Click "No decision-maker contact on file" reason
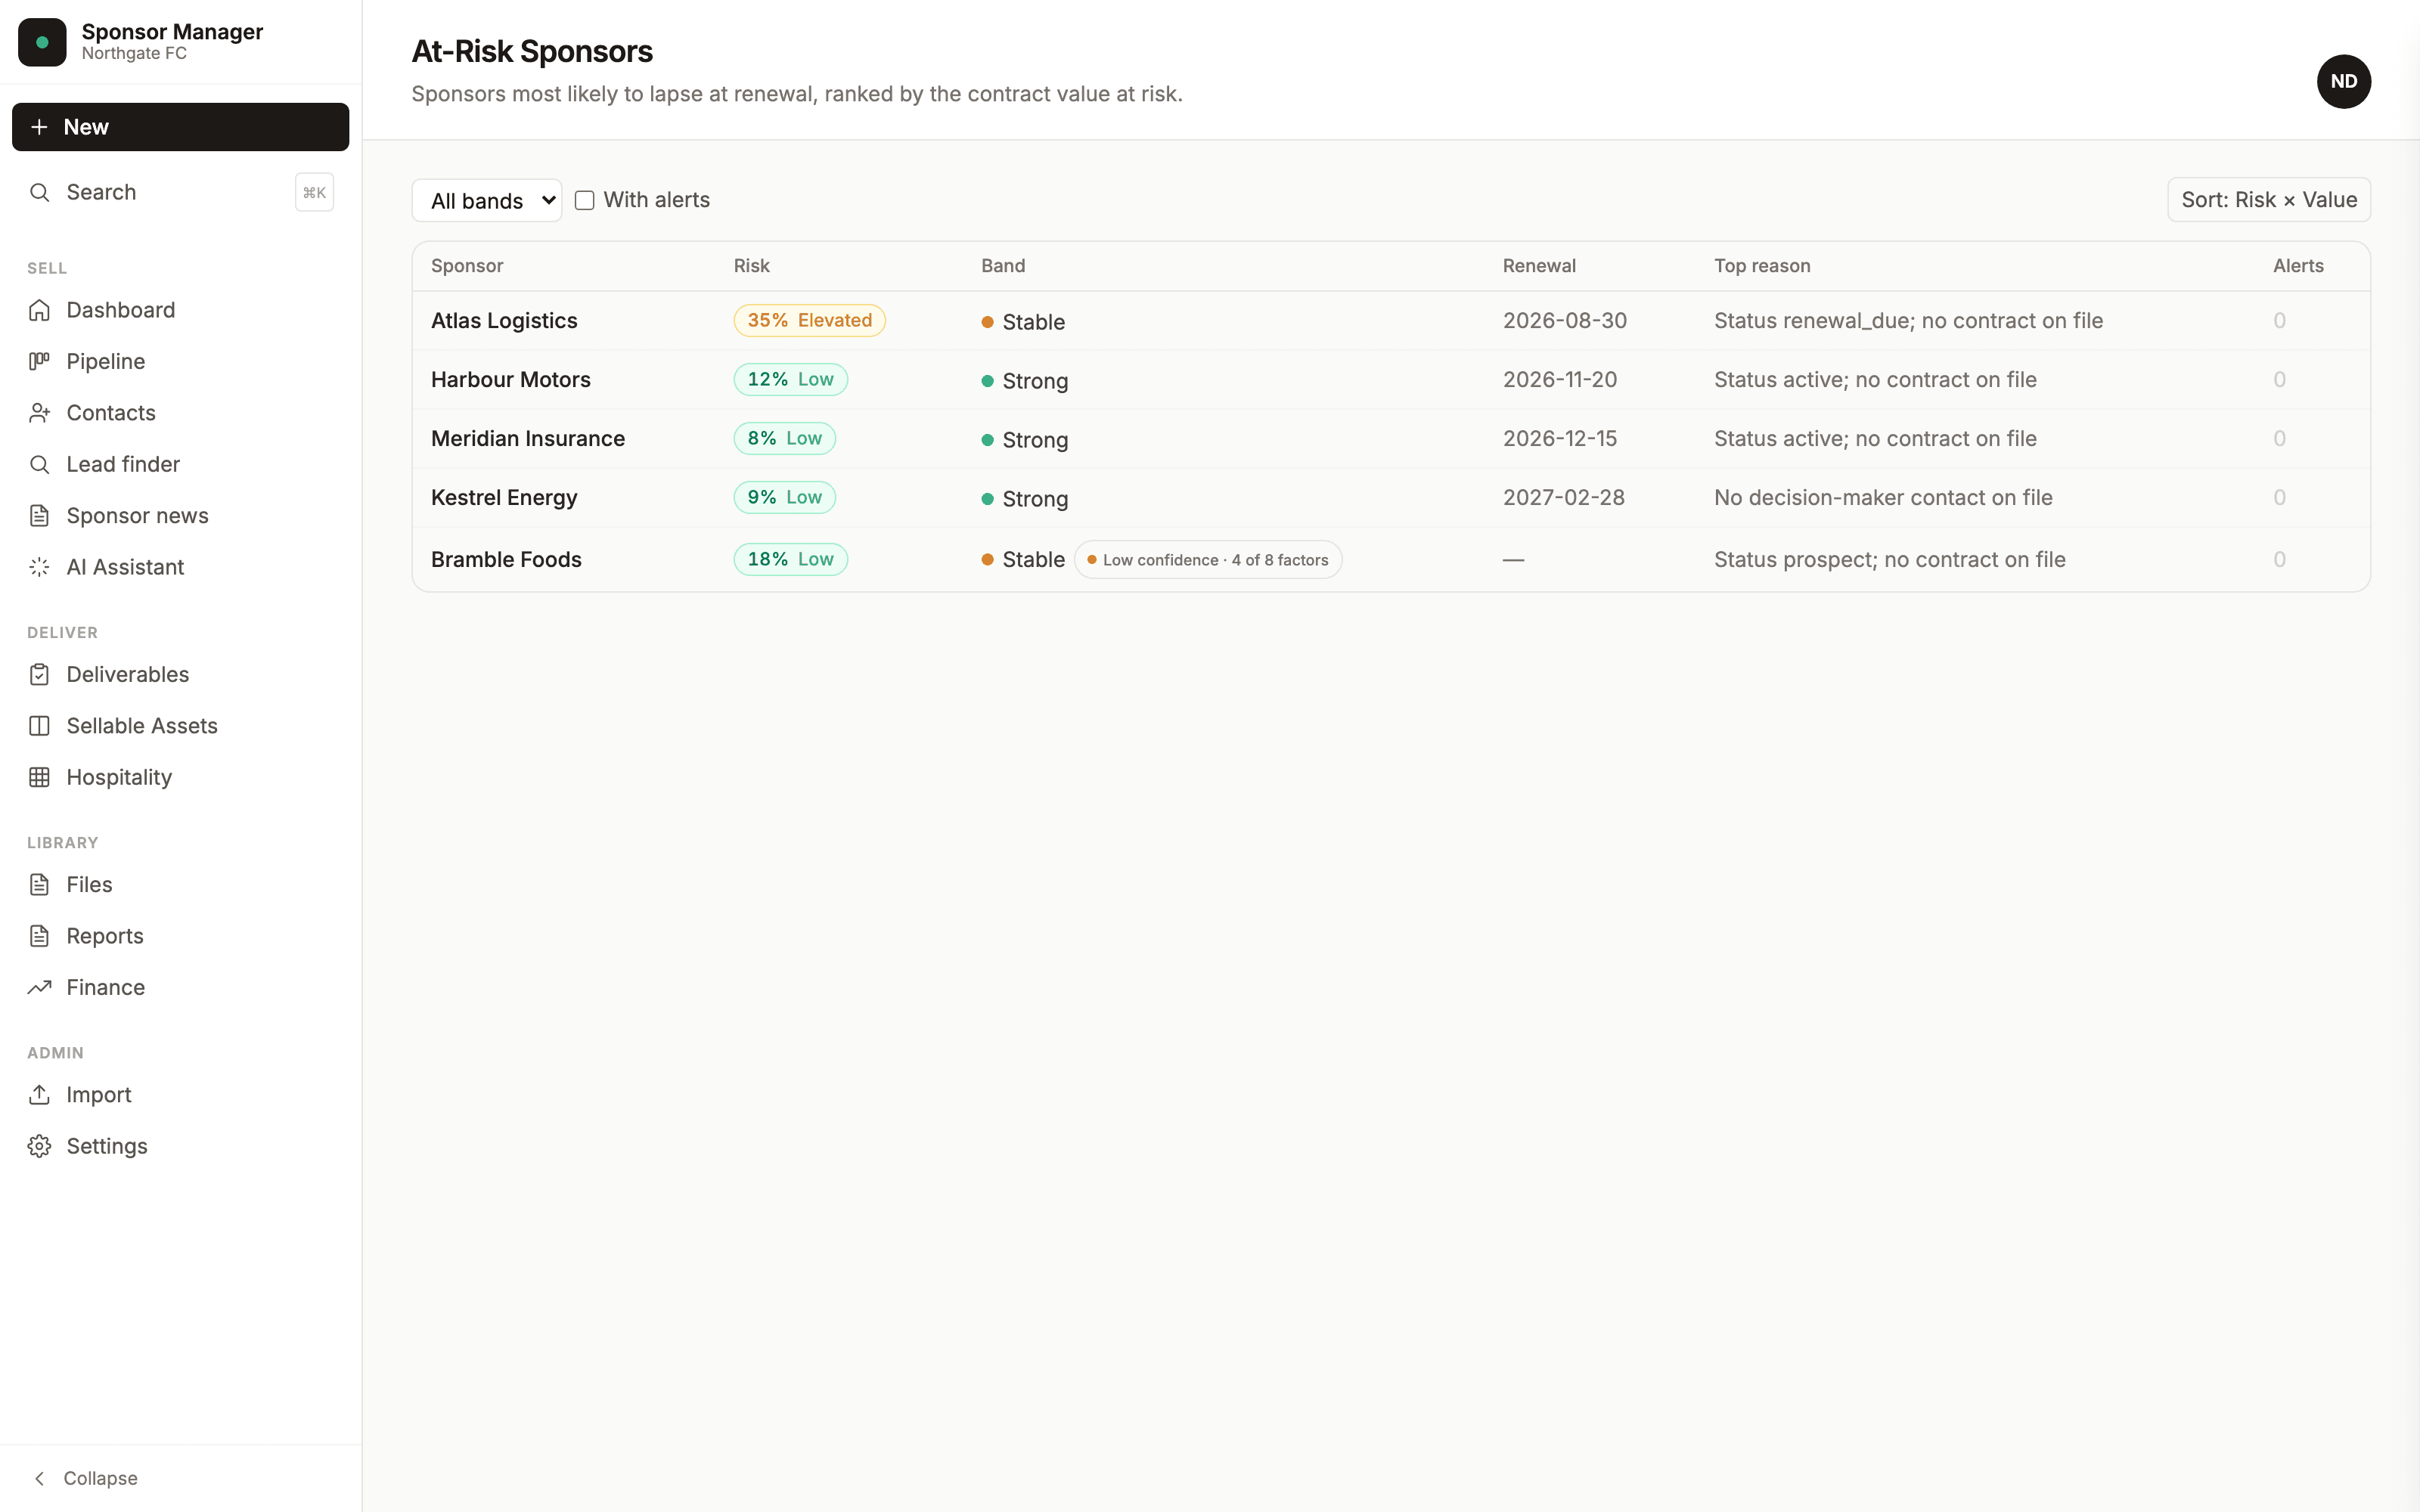The height and width of the screenshot is (1512, 2420). point(1883,498)
